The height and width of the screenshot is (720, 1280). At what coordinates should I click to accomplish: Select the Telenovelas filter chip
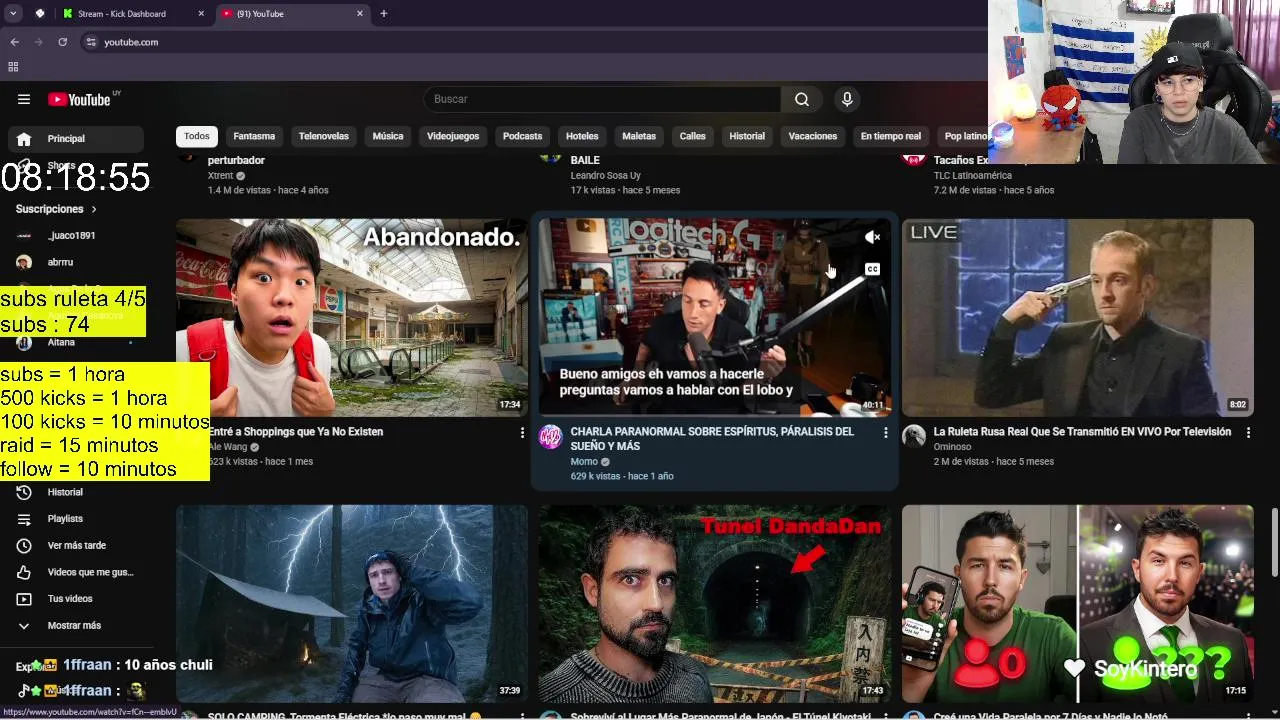click(324, 136)
